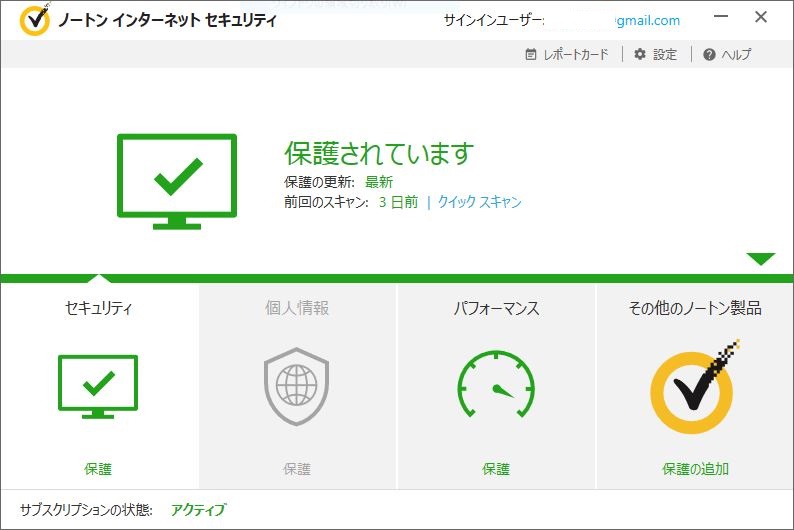Click the Performance speedometer gauge icon
The height and width of the screenshot is (530, 794).
[496, 384]
